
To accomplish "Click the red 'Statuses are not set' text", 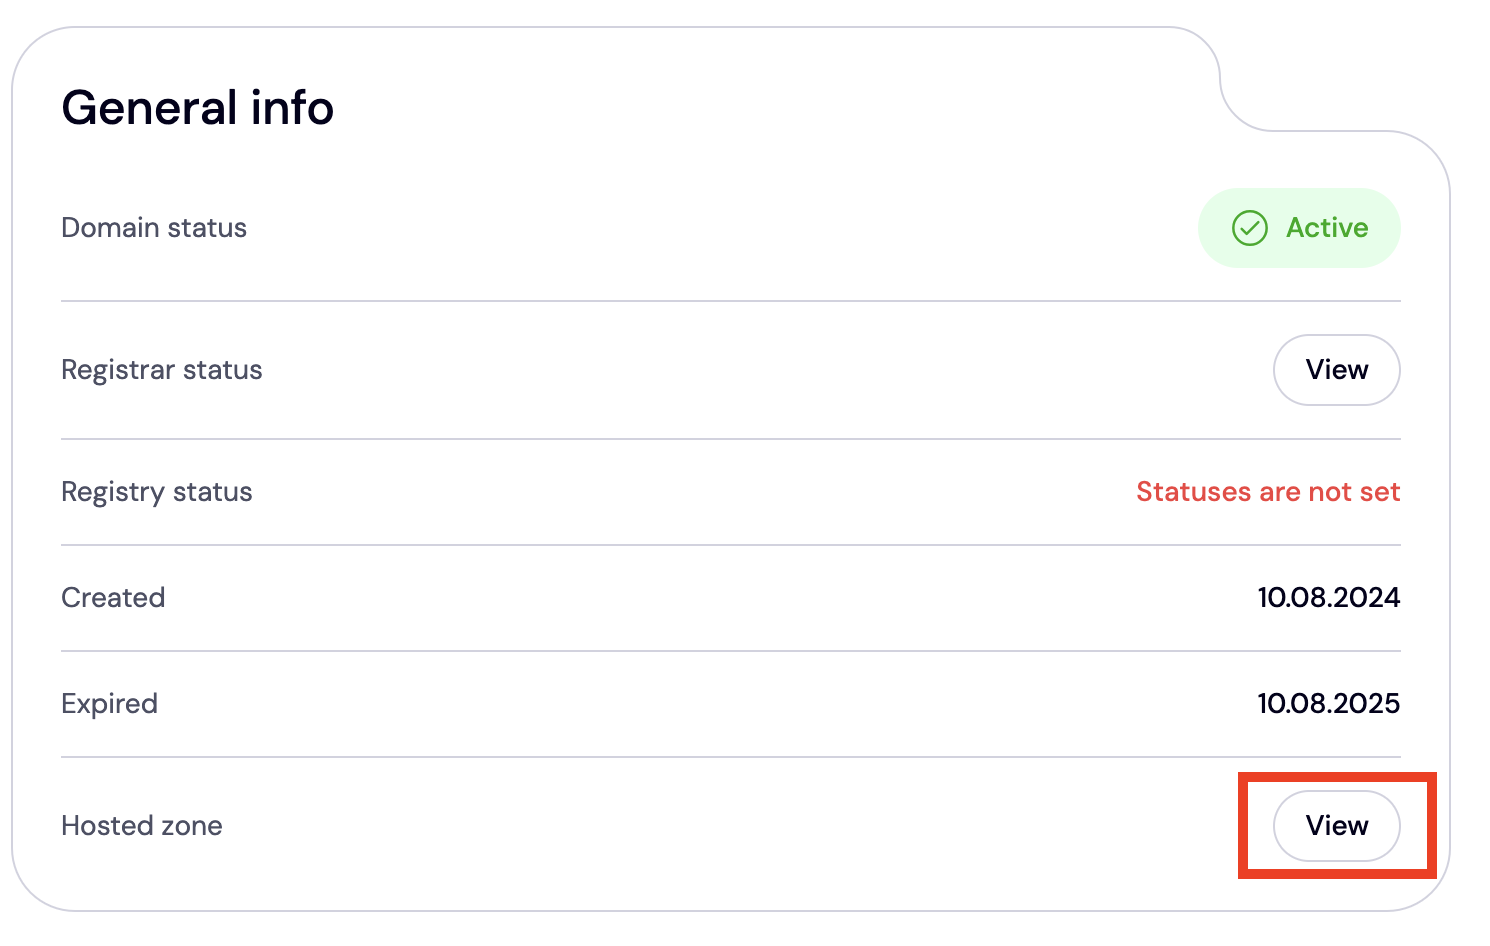I will click(1268, 492).
